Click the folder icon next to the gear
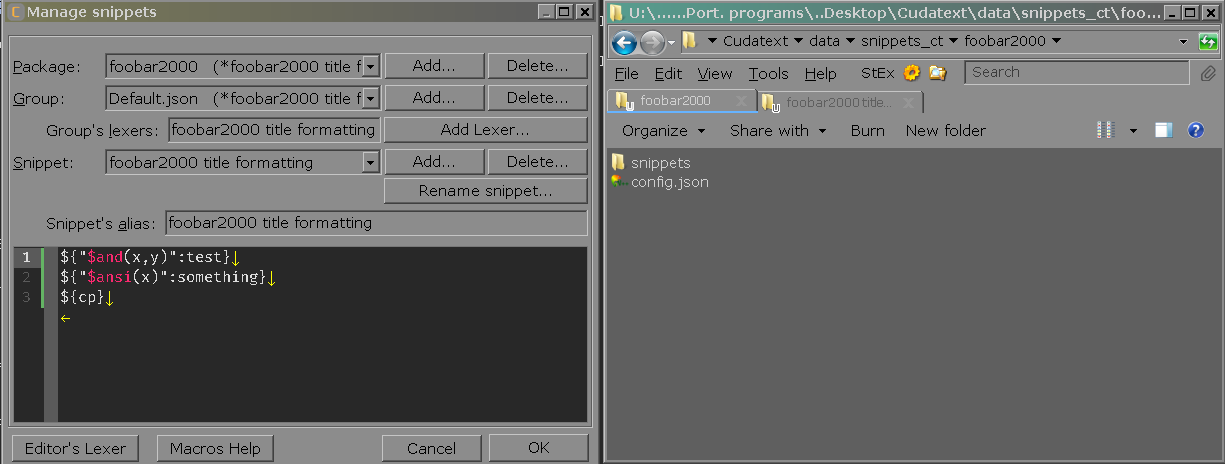The height and width of the screenshot is (464, 1225). [x=937, y=73]
